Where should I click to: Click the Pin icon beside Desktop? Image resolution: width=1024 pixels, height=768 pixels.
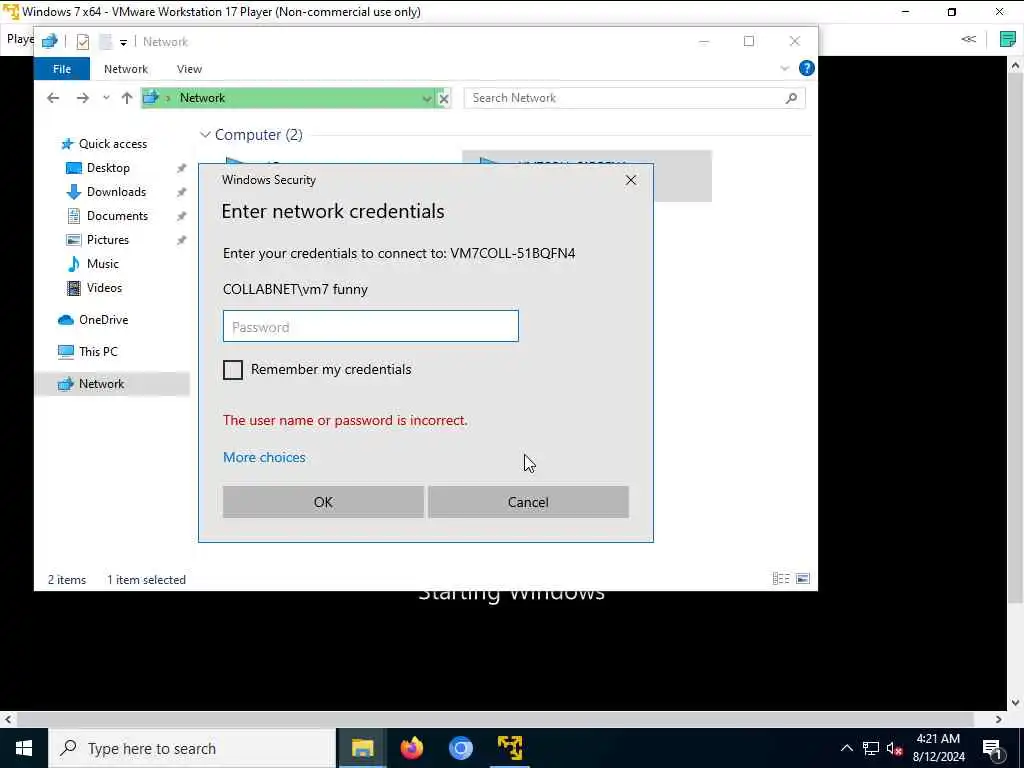click(x=182, y=168)
